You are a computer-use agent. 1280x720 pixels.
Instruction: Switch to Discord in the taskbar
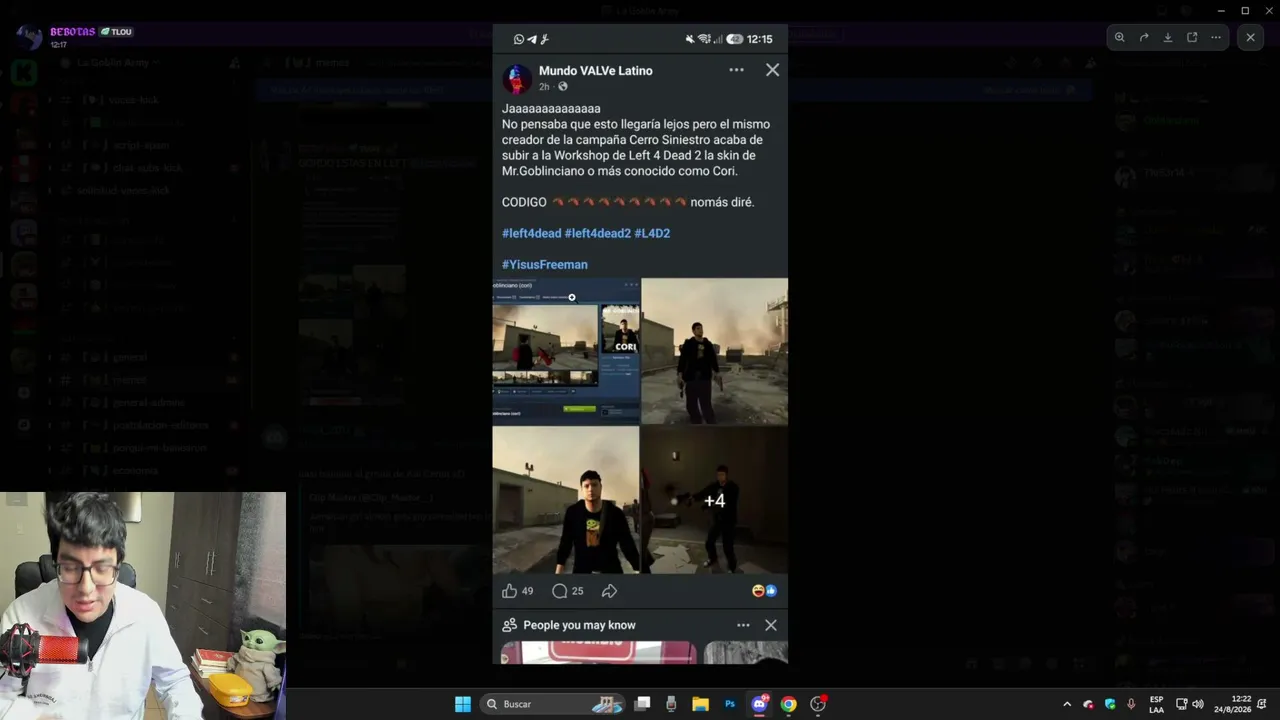(759, 704)
